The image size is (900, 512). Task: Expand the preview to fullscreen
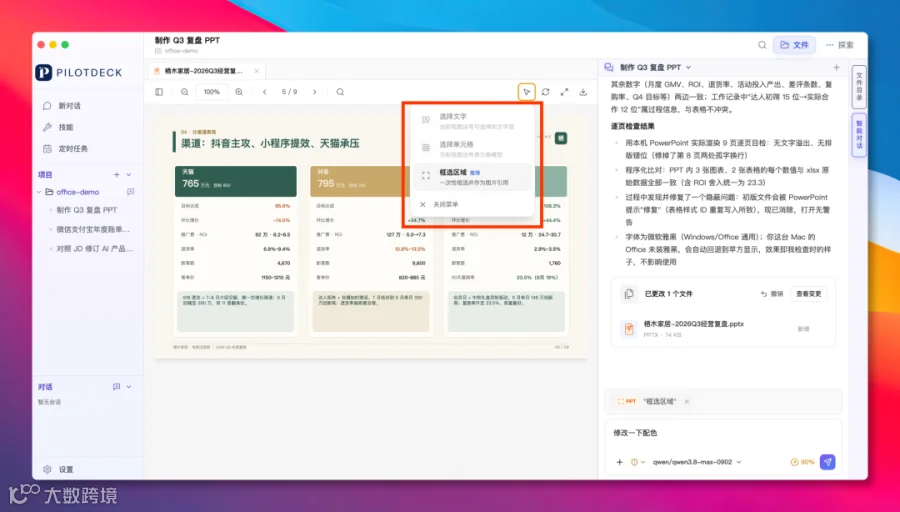coord(564,92)
